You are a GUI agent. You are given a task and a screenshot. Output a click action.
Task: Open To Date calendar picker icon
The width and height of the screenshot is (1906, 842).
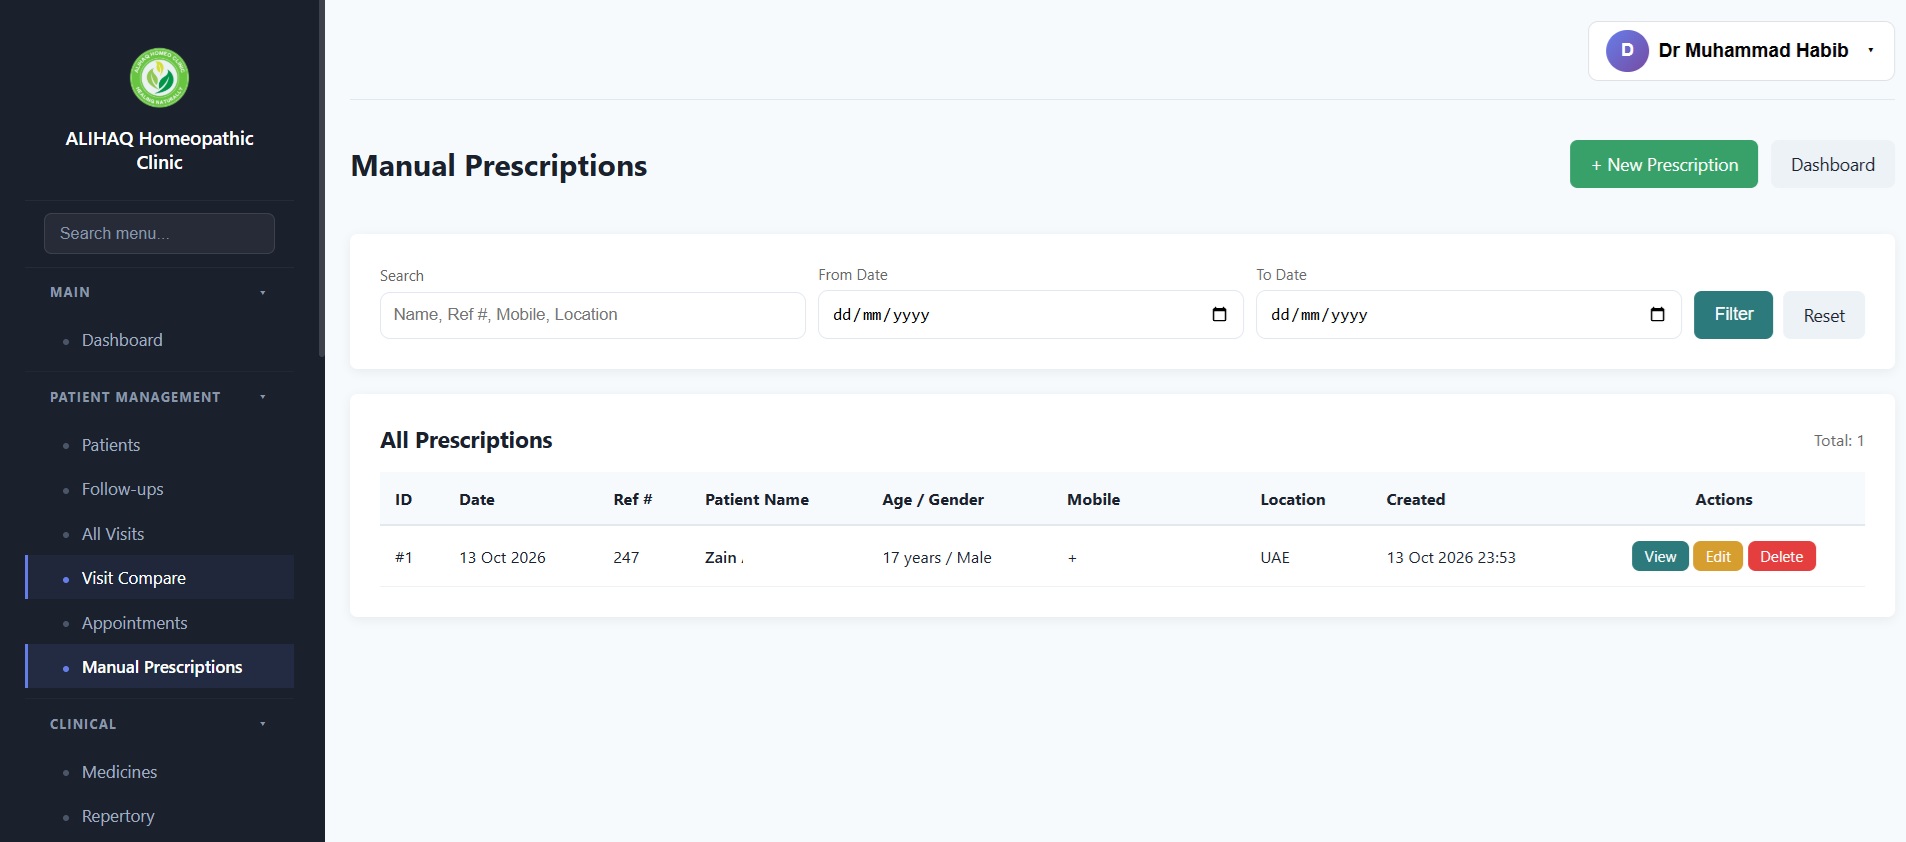tap(1657, 314)
